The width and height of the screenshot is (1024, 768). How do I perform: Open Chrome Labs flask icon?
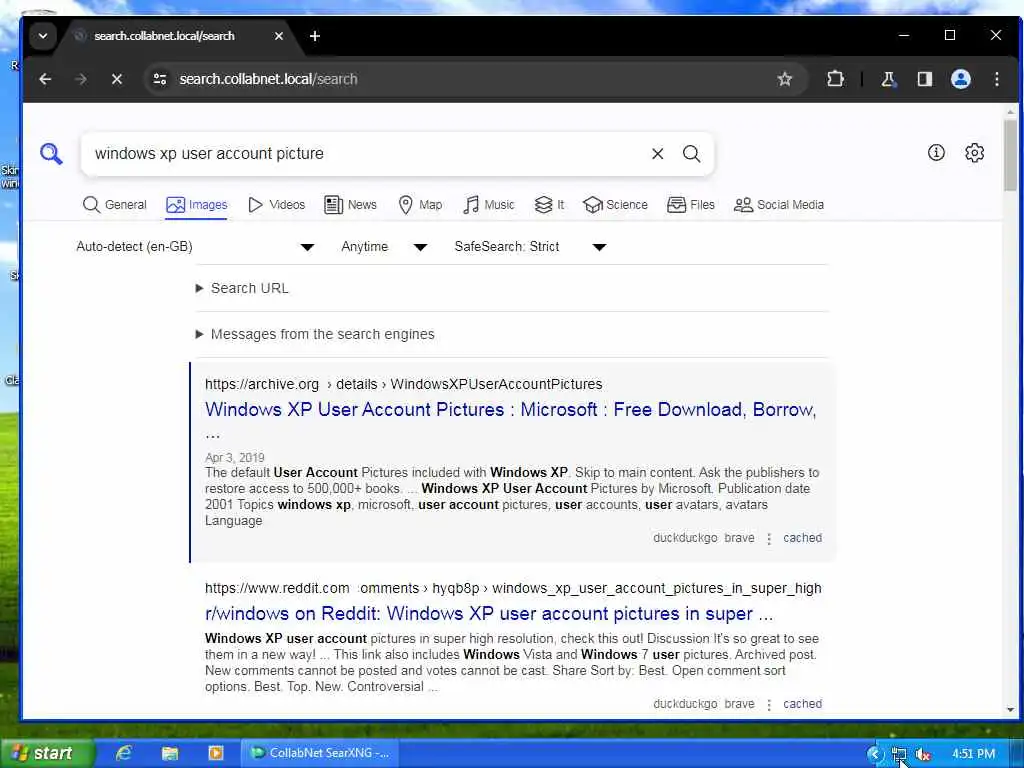tap(888, 79)
